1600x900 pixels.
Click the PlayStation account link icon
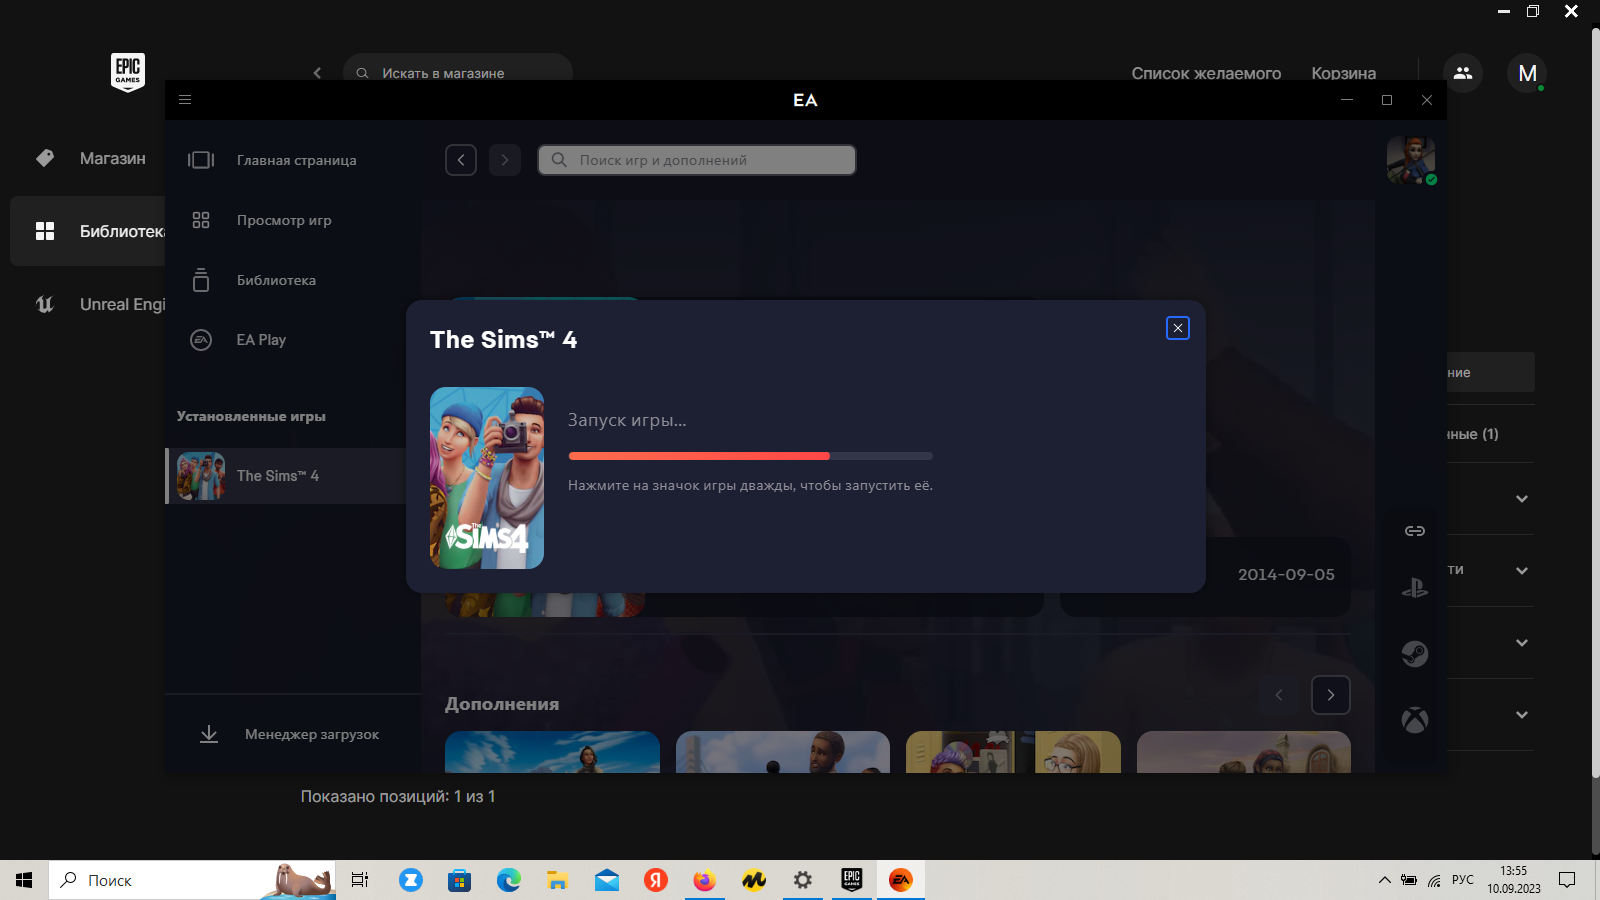1414,589
